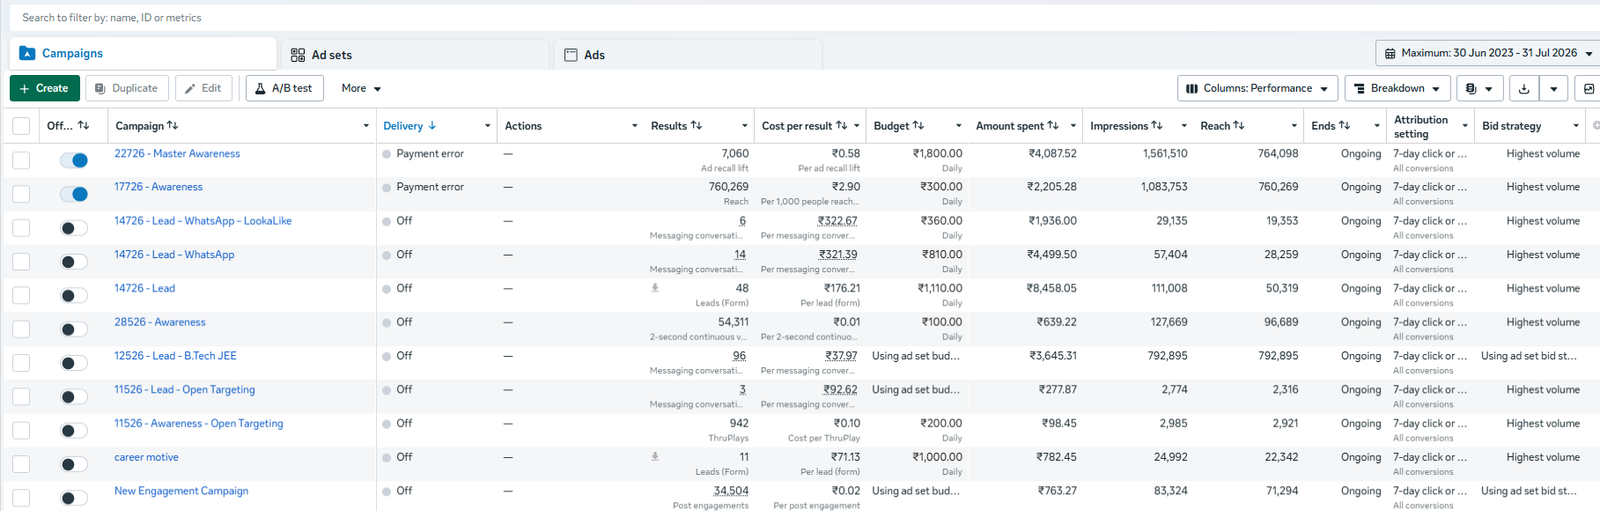This screenshot has height=511, width=1600.
Task: Open the career motive campaign link
Action: coord(146,457)
